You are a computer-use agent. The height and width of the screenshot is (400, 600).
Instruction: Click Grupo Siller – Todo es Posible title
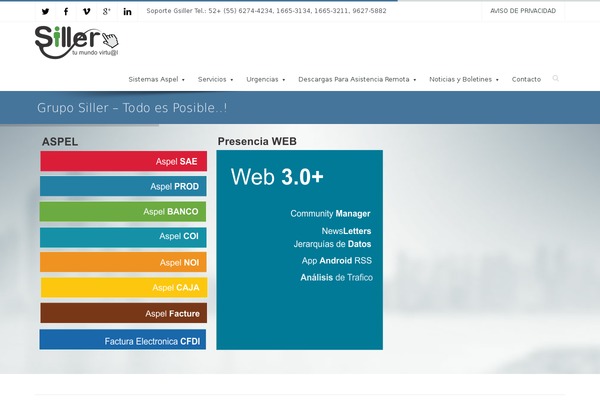pos(132,108)
